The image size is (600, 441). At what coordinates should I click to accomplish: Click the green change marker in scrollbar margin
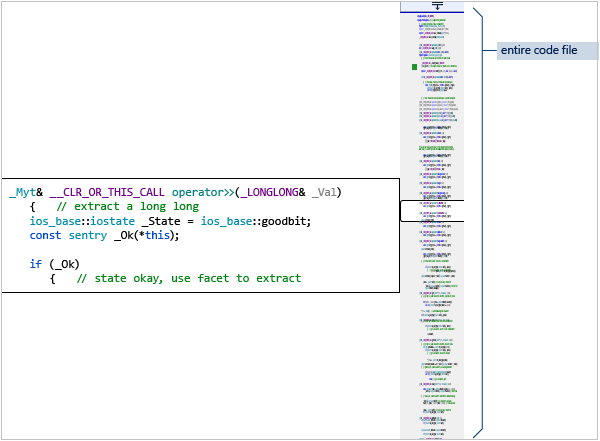414,67
